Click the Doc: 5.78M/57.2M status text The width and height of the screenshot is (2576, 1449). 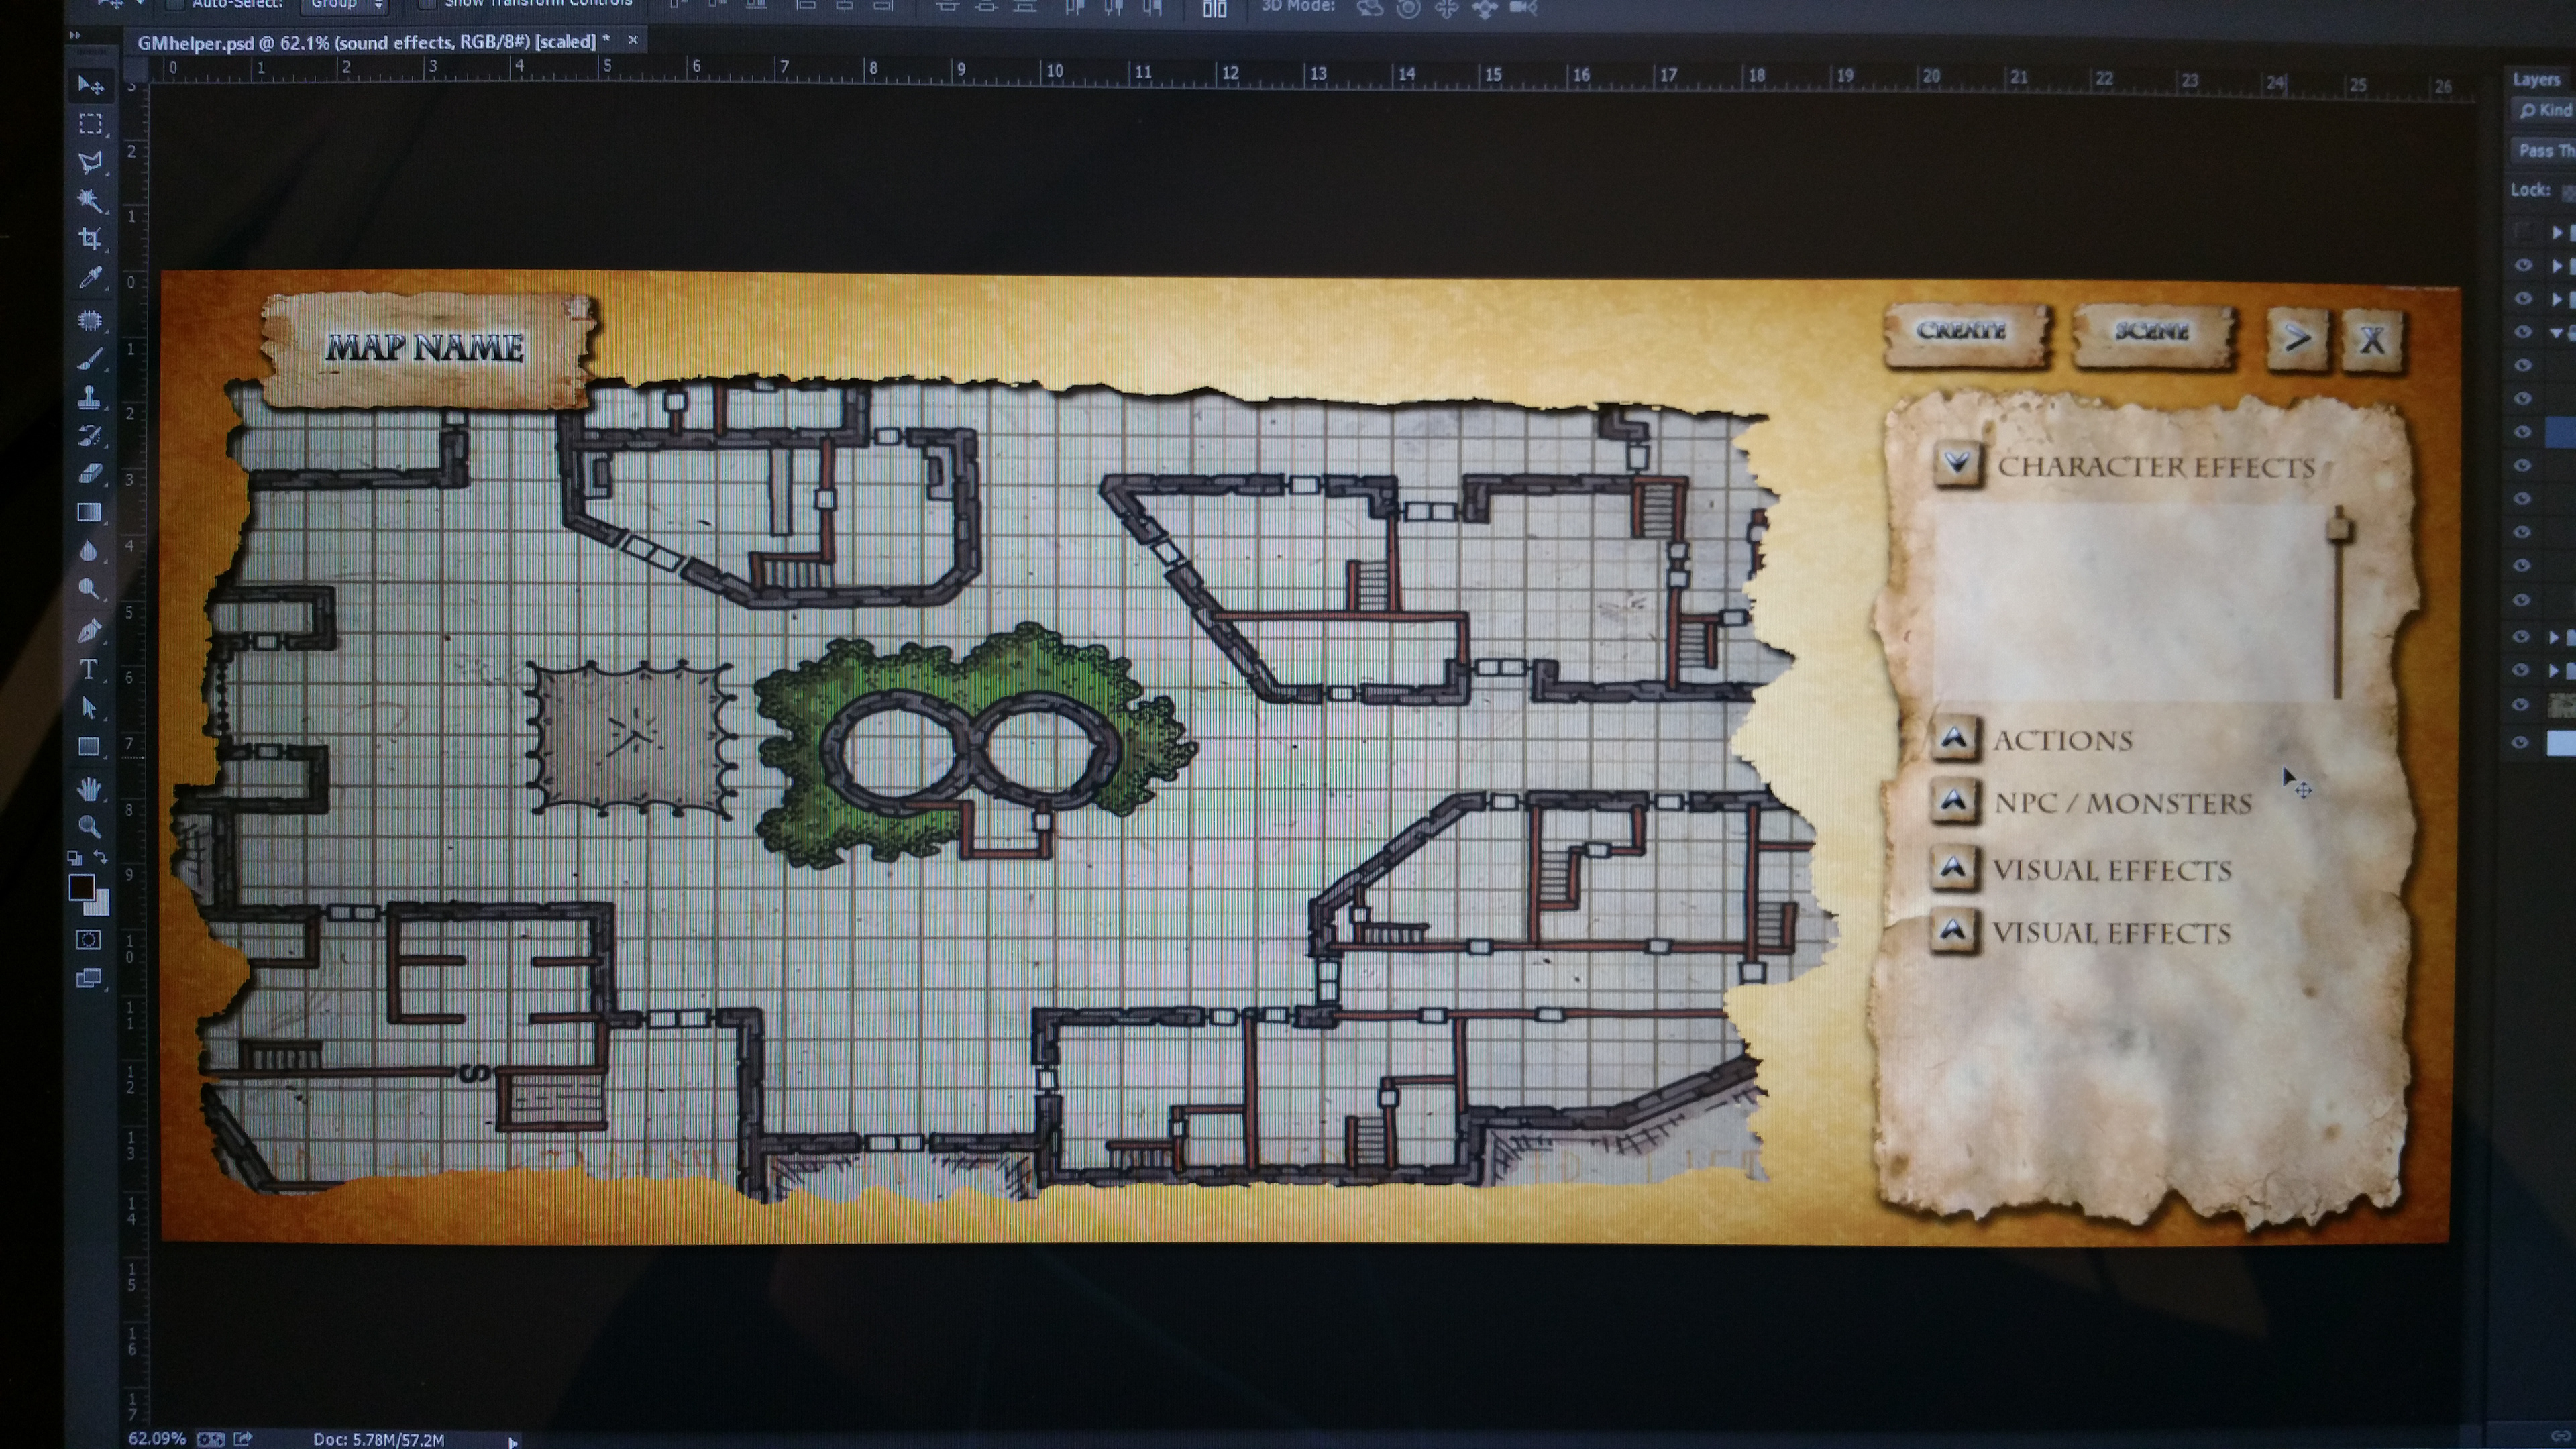(379, 1439)
